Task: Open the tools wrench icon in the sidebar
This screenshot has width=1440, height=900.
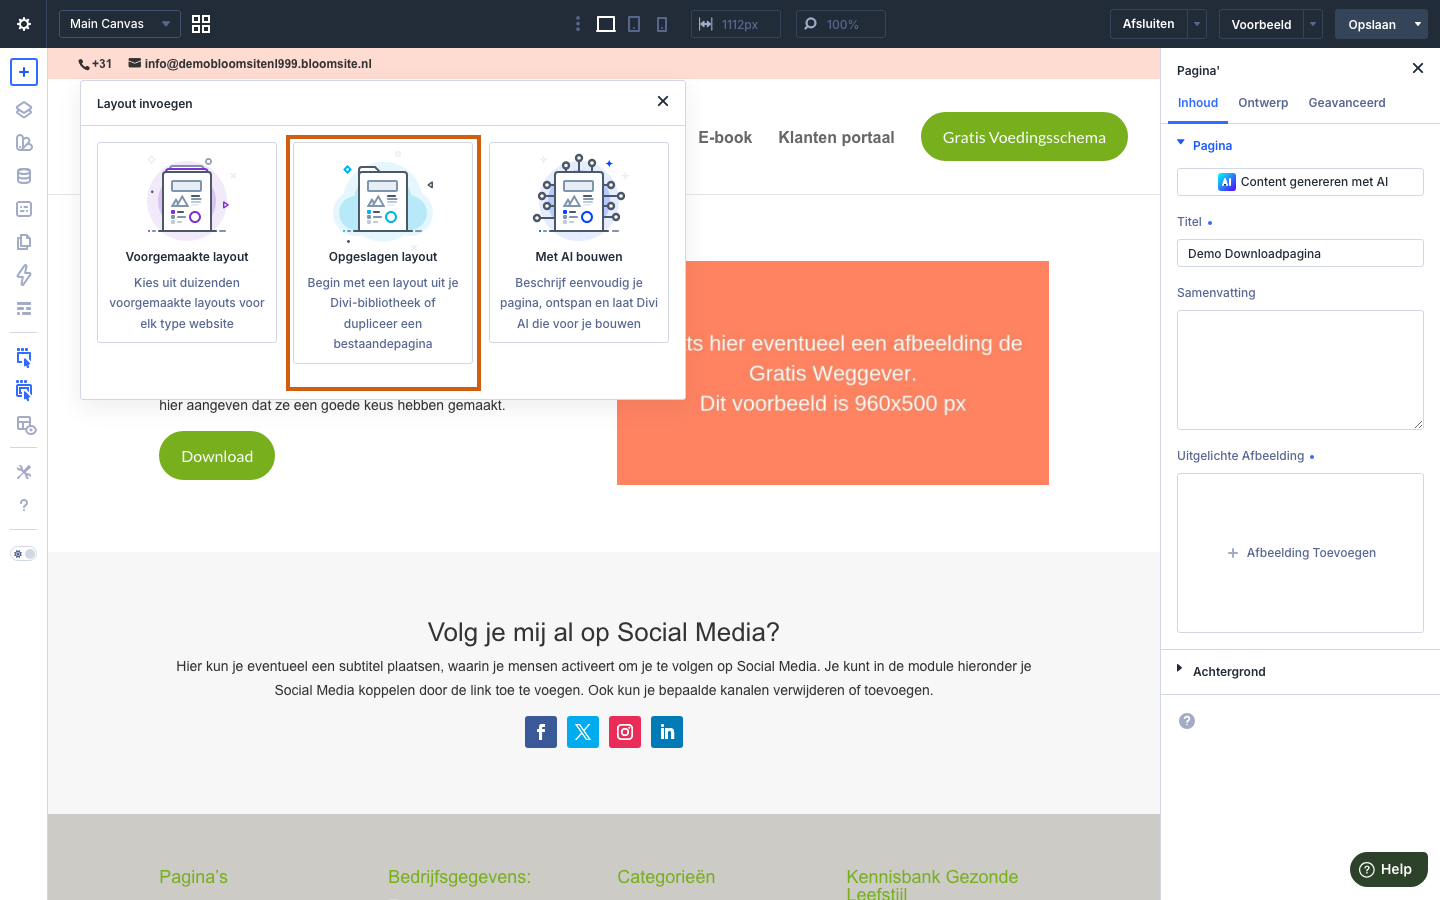Action: (24, 472)
